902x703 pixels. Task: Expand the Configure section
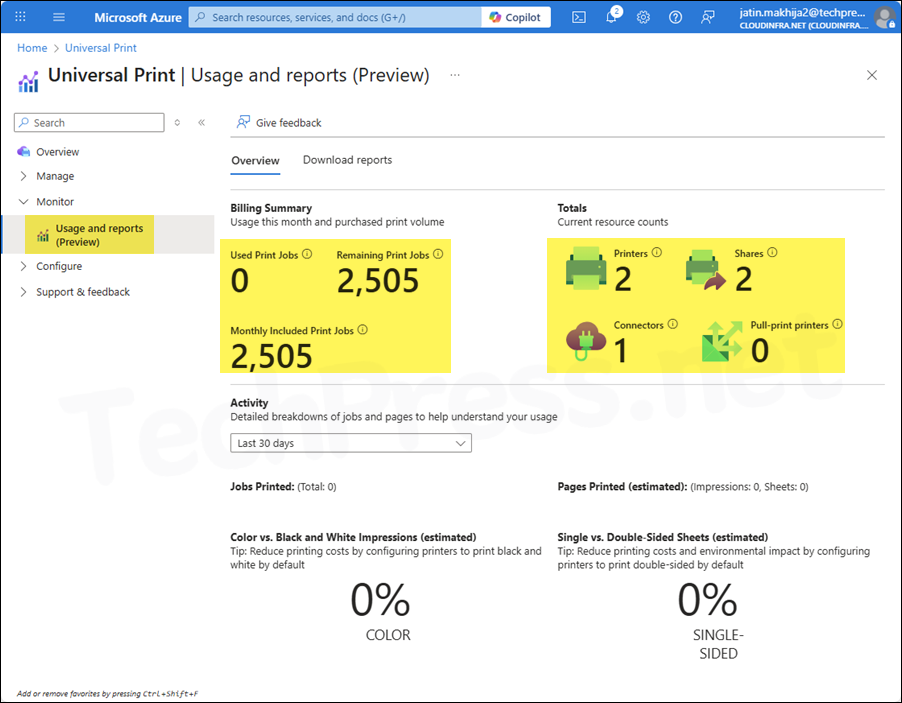point(59,266)
